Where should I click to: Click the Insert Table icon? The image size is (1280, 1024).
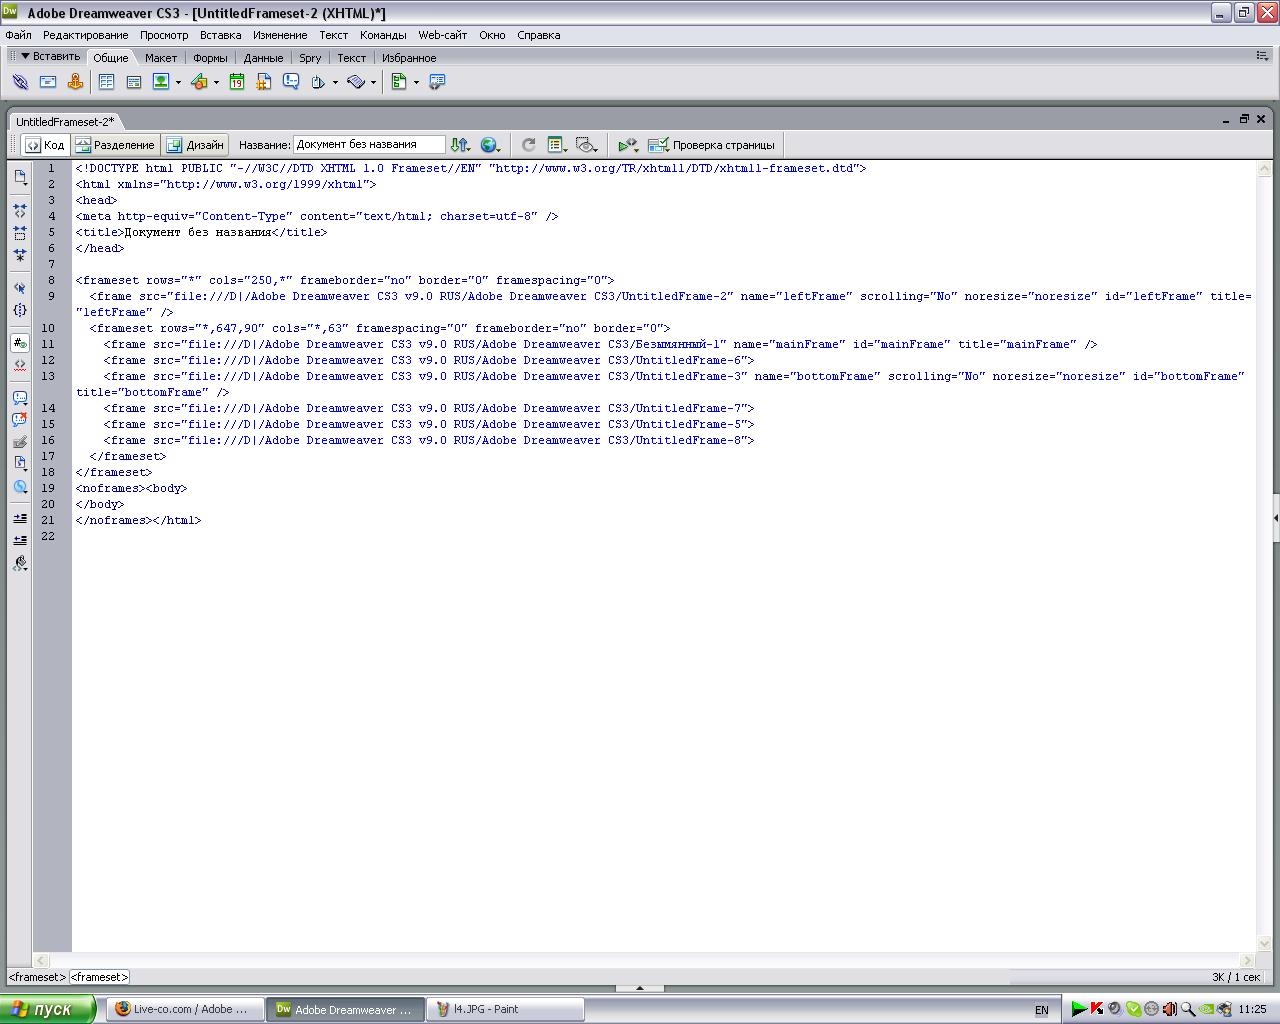pyautogui.click(x=106, y=82)
